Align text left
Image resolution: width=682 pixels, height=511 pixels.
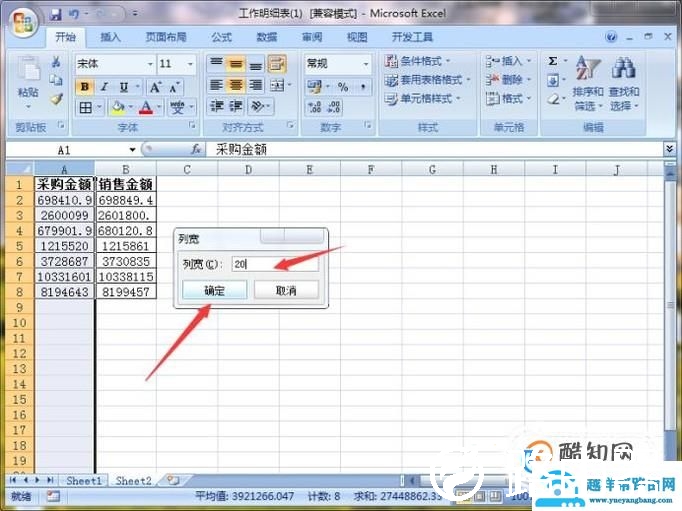tap(217, 85)
